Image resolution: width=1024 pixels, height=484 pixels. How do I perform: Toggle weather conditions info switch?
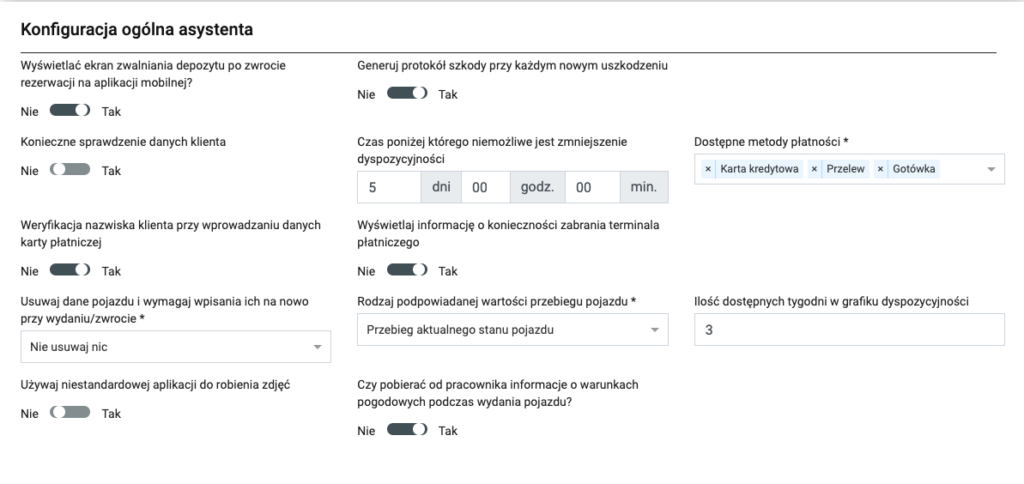(x=407, y=430)
